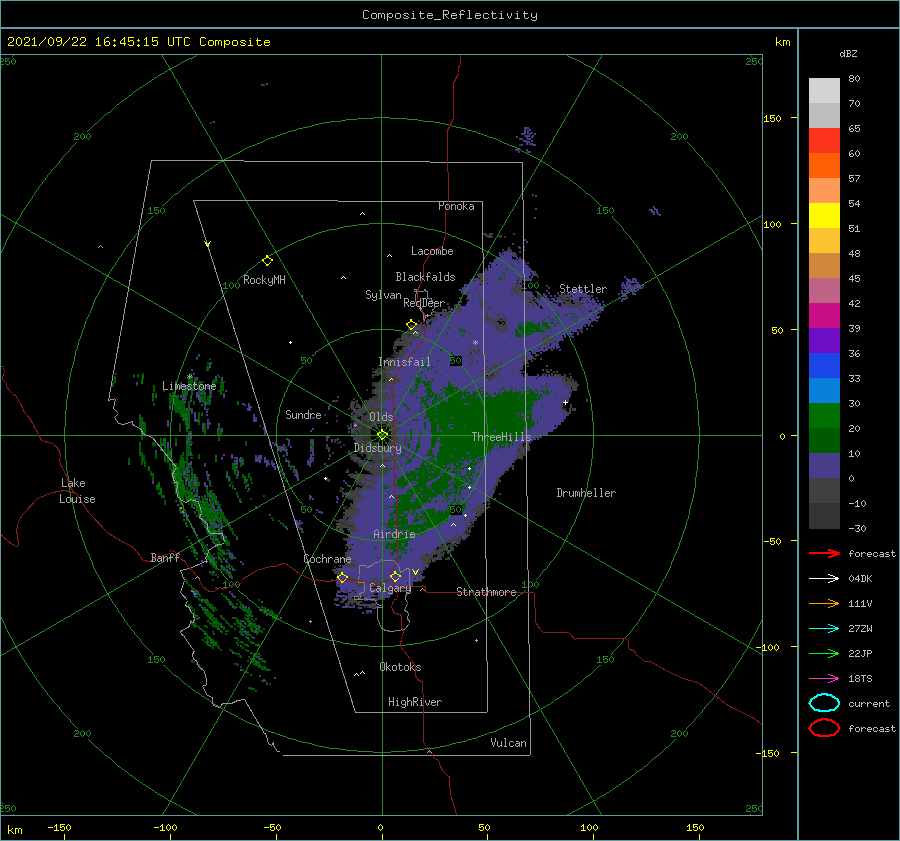Click the red forecast arrow in legend
This screenshot has height=841, width=900.
pos(824,553)
